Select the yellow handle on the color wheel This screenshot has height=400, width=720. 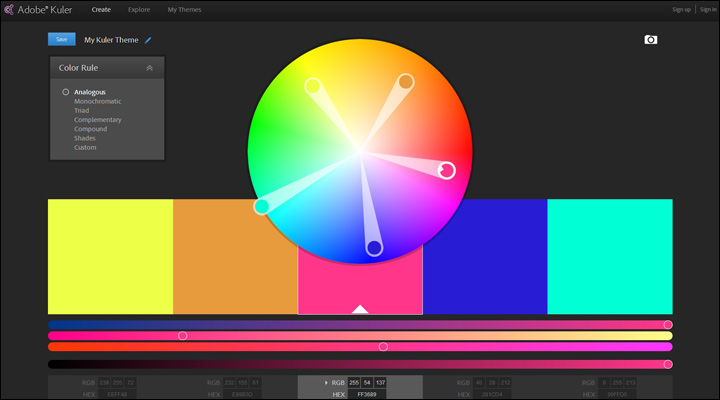click(x=312, y=86)
